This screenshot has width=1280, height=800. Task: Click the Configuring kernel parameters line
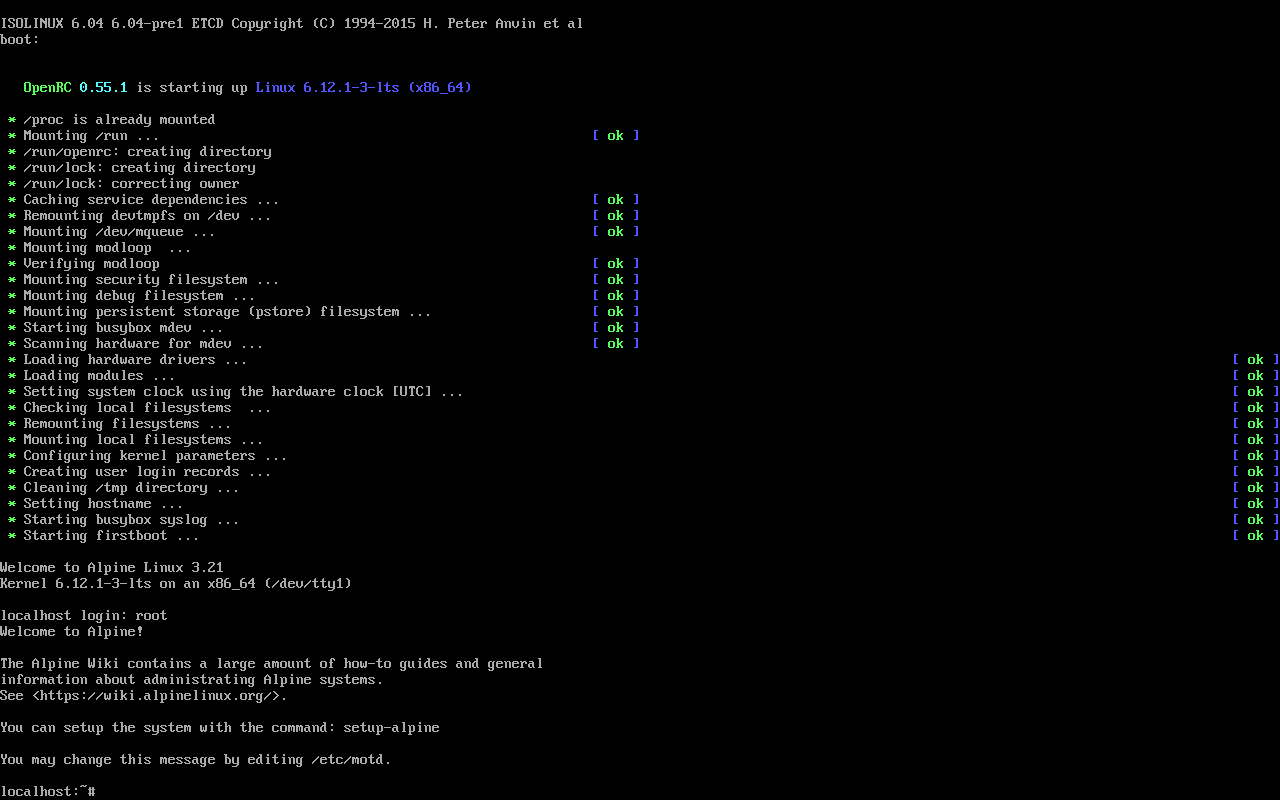tap(148, 455)
